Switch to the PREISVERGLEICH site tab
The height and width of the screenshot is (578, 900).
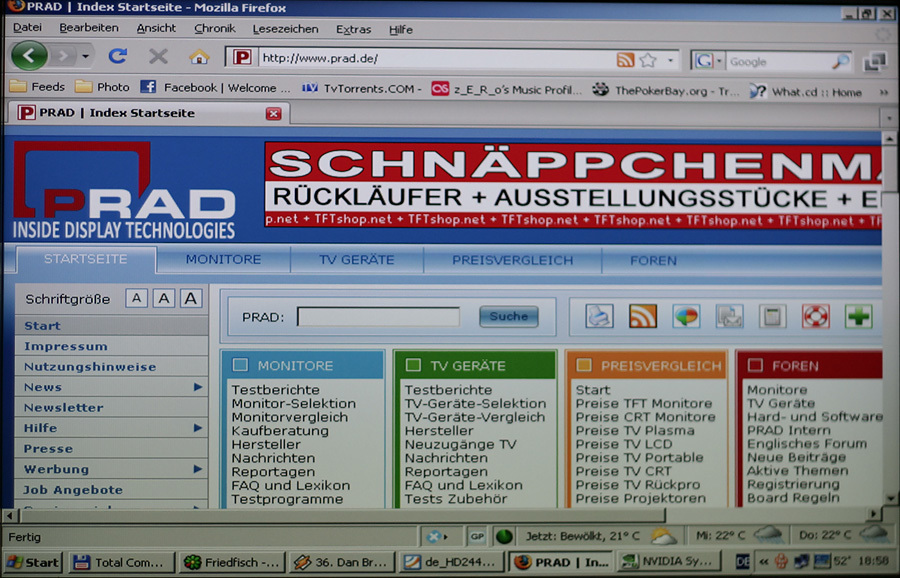513,261
